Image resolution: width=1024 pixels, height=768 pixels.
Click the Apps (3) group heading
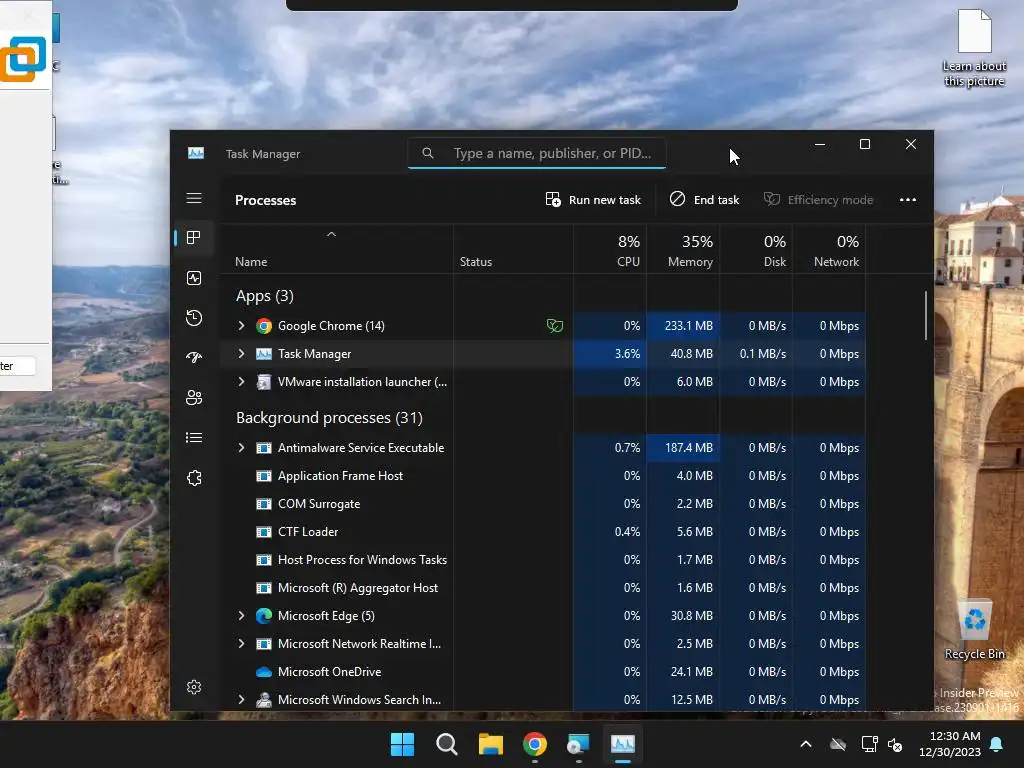click(x=264, y=296)
